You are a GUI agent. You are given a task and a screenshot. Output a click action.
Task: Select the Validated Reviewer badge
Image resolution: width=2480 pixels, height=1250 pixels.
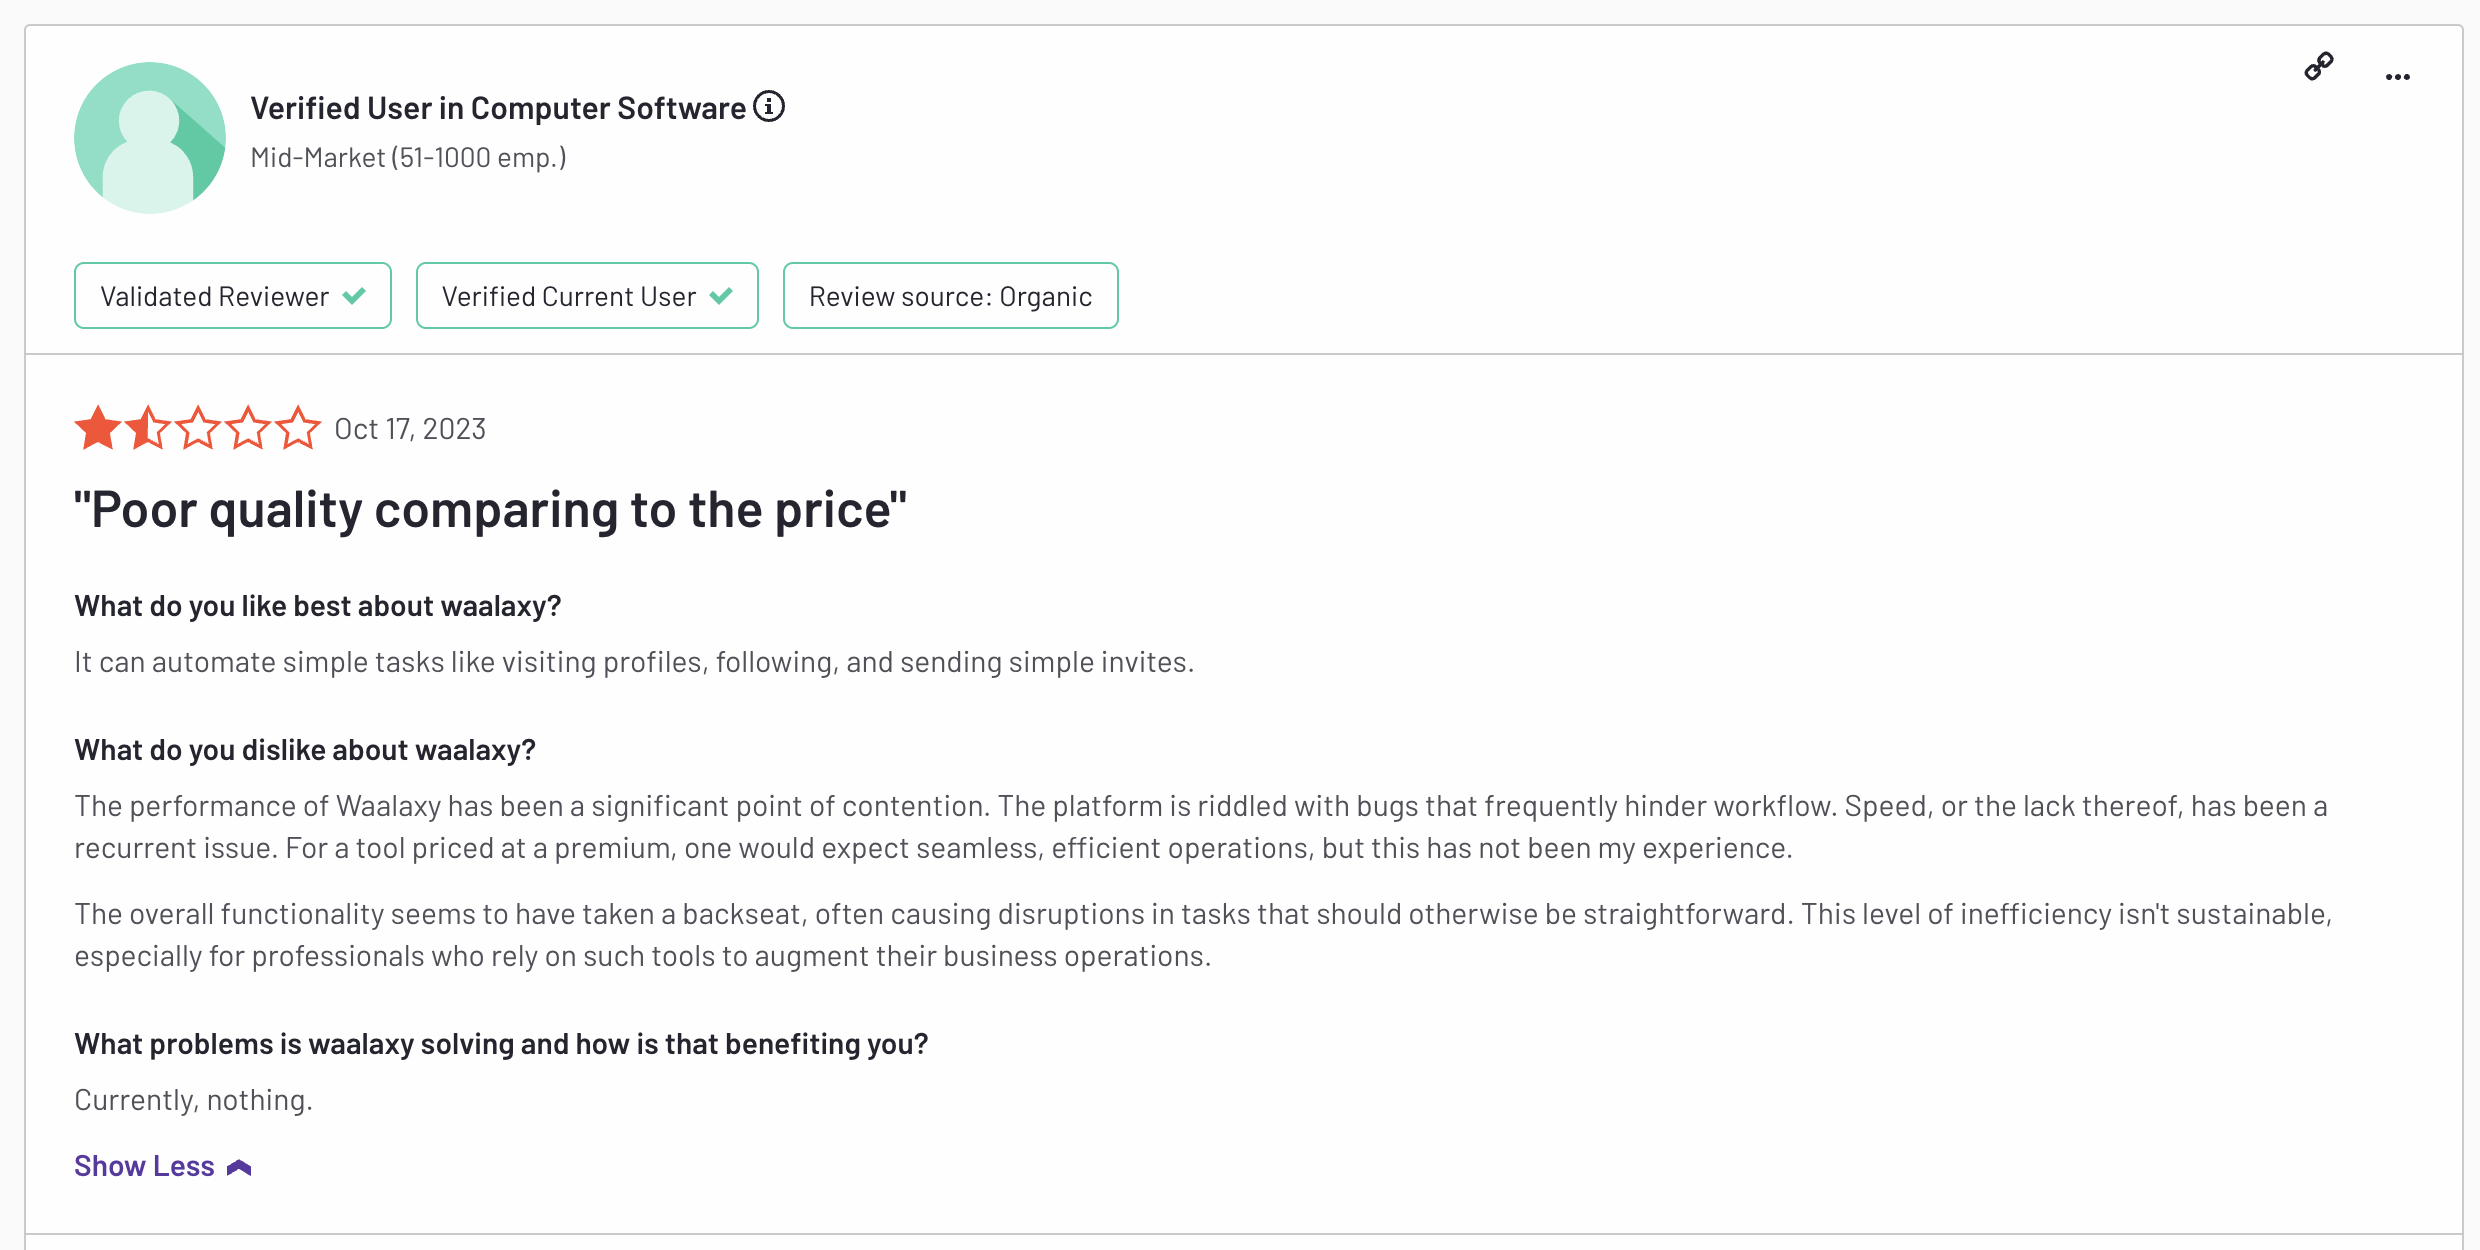click(x=233, y=296)
